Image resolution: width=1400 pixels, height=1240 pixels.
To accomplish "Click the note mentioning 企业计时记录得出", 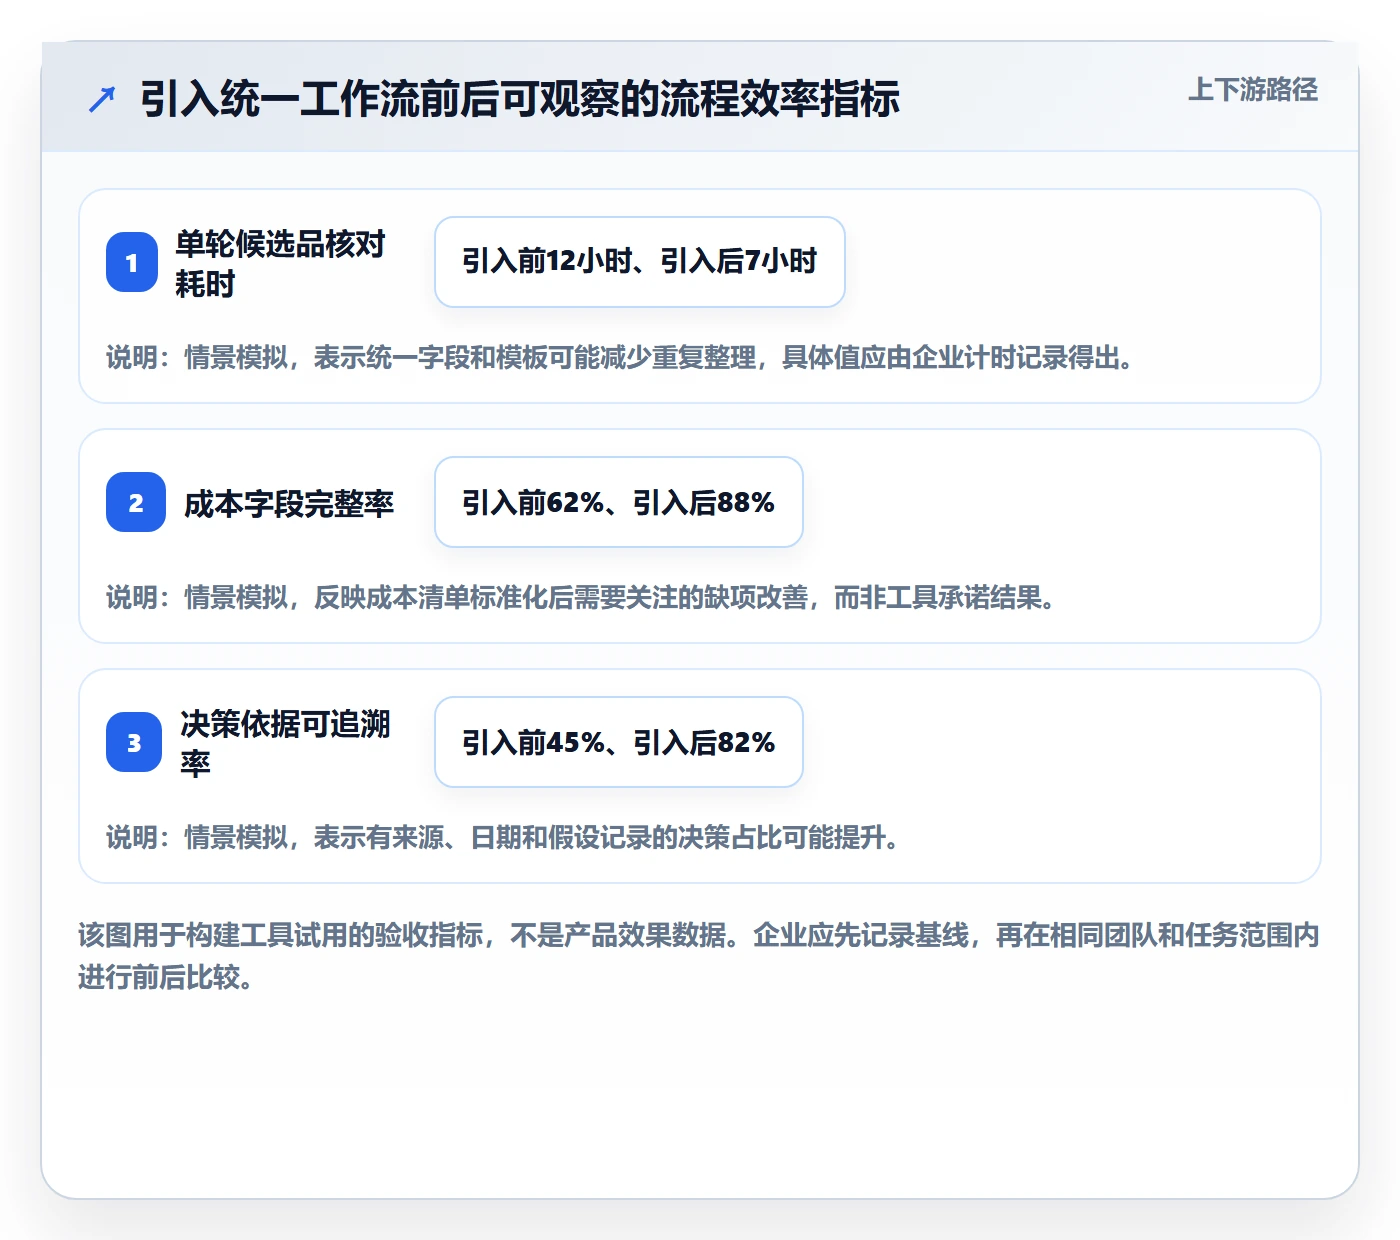I will coord(621,357).
